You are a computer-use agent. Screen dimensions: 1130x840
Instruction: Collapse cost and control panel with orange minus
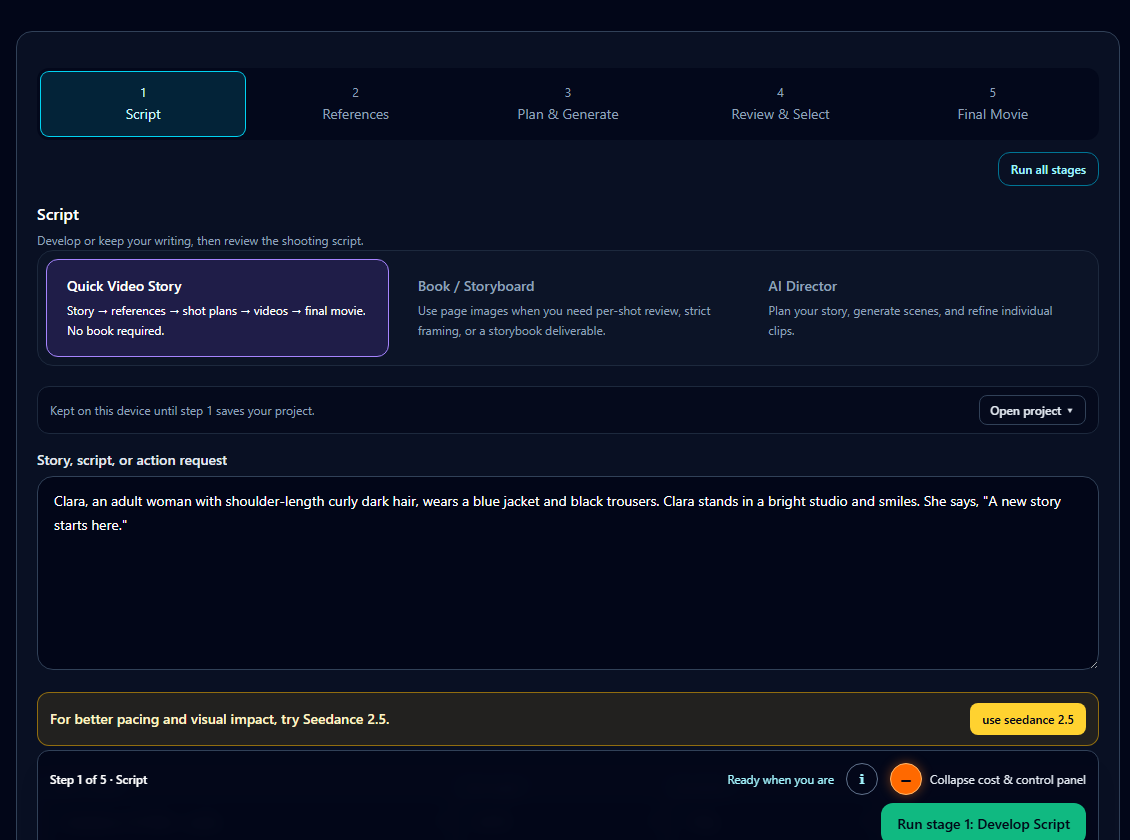905,779
